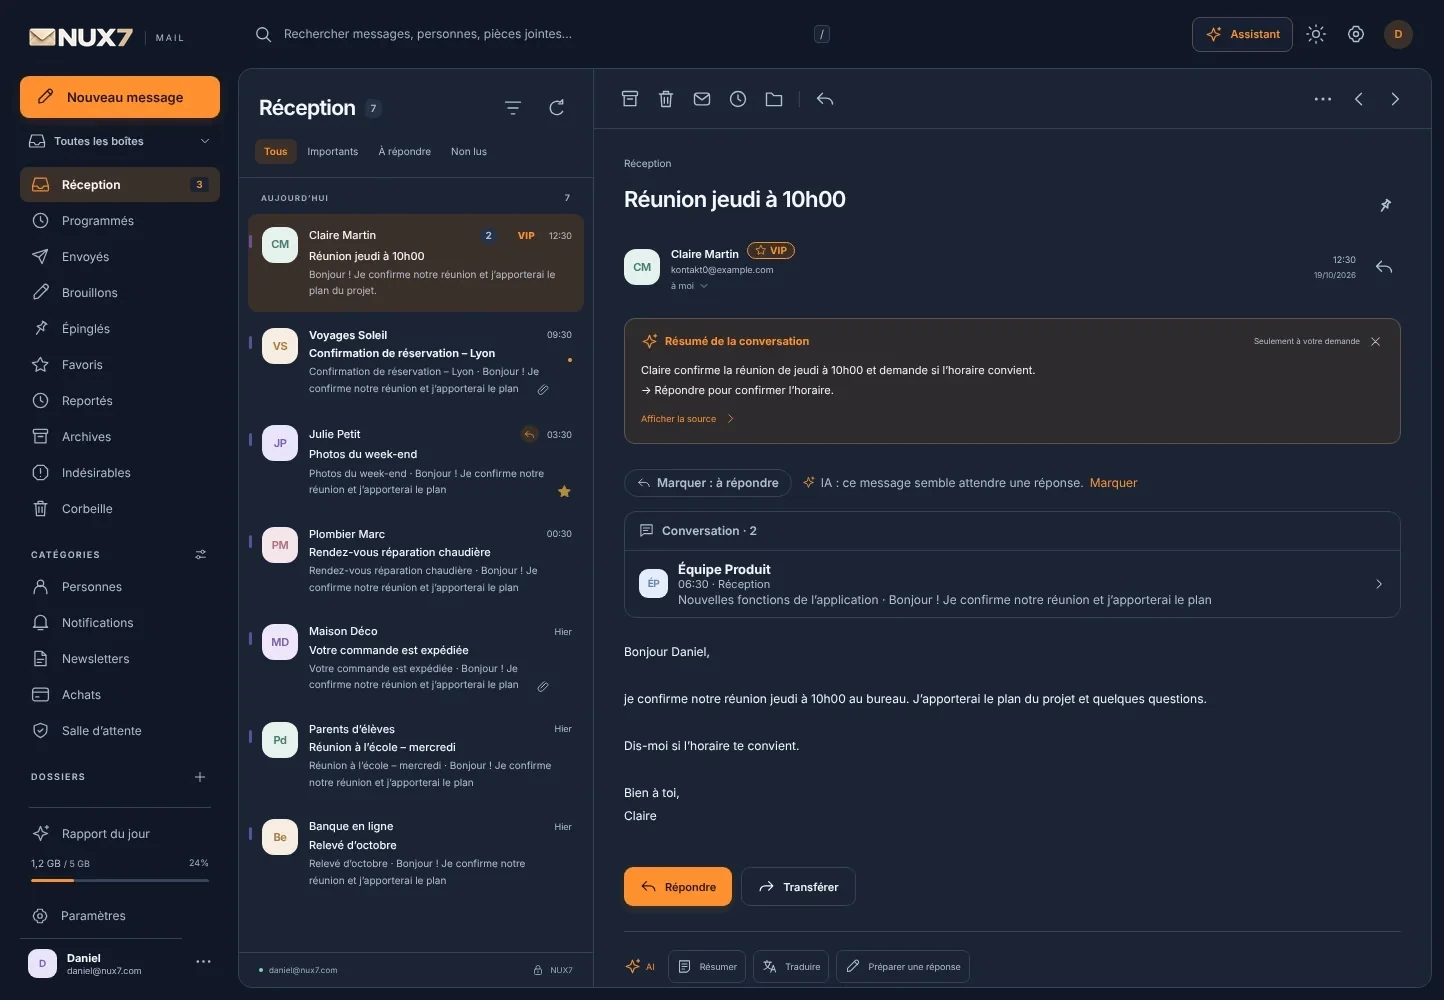Pin the message with the pin icon
The image size is (1444, 1000).
click(x=1386, y=205)
